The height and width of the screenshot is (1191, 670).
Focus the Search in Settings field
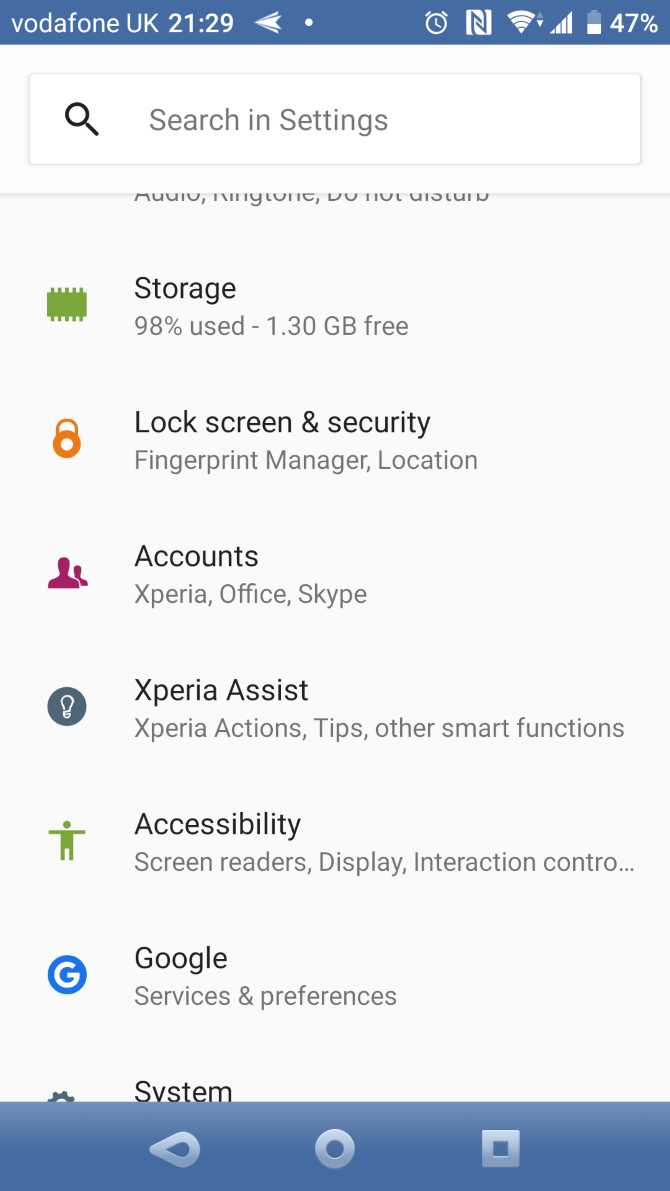(x=380, y=120)
